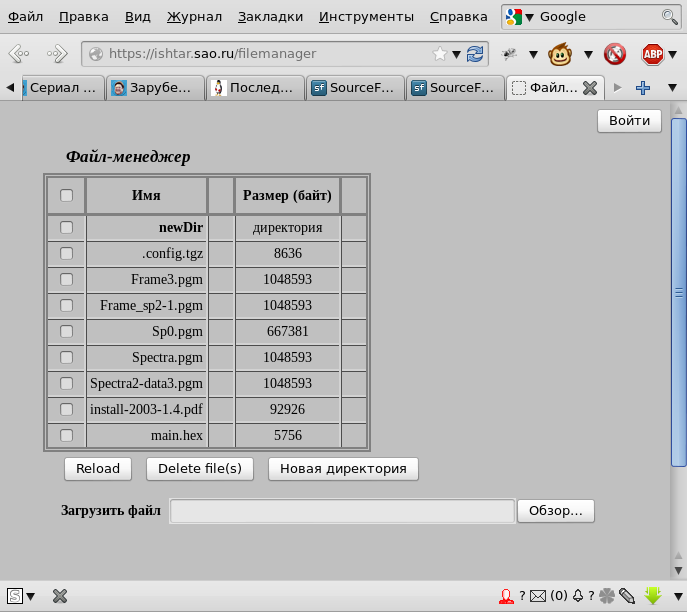The height and width of the screenshot is (612, 687).
Task: Open the search engine dropdown next to Google
Action: coord(529,18)
